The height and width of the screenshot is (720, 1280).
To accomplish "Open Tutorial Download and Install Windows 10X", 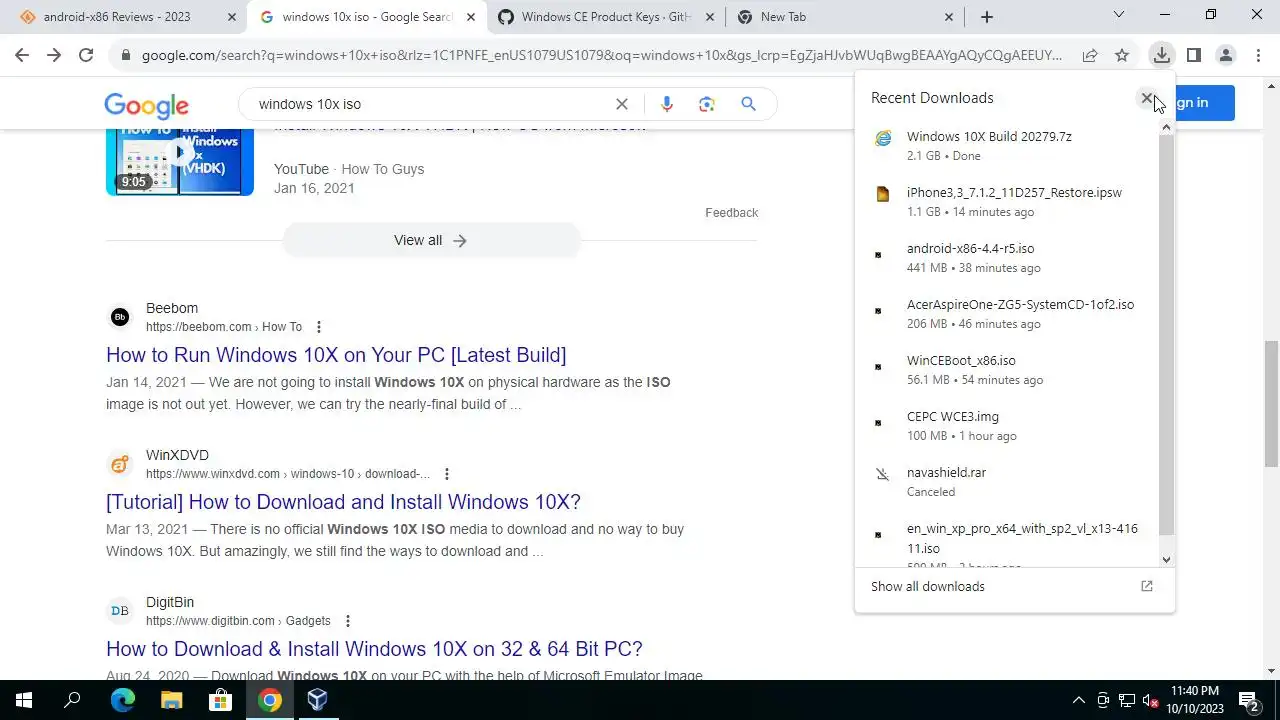I will tap(343, 502).
